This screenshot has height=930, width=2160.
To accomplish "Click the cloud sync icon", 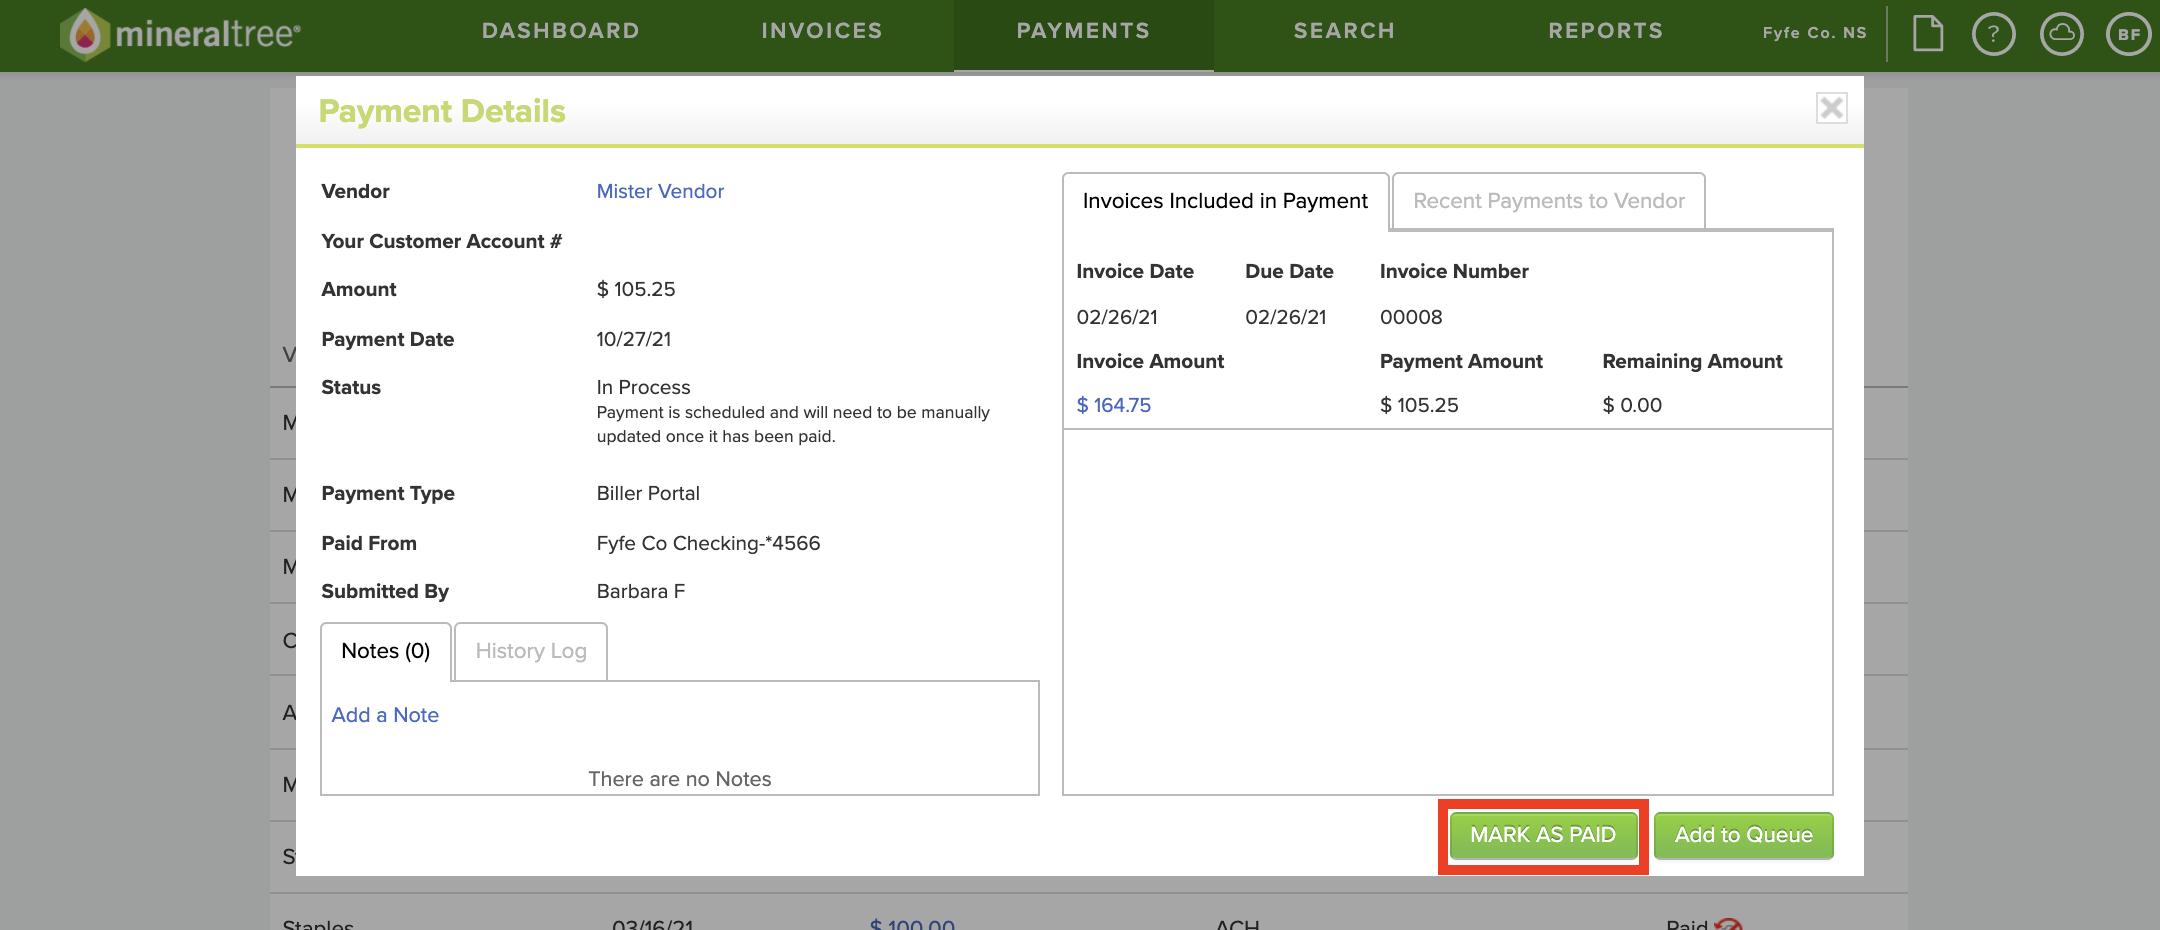I will [2062, 34].
